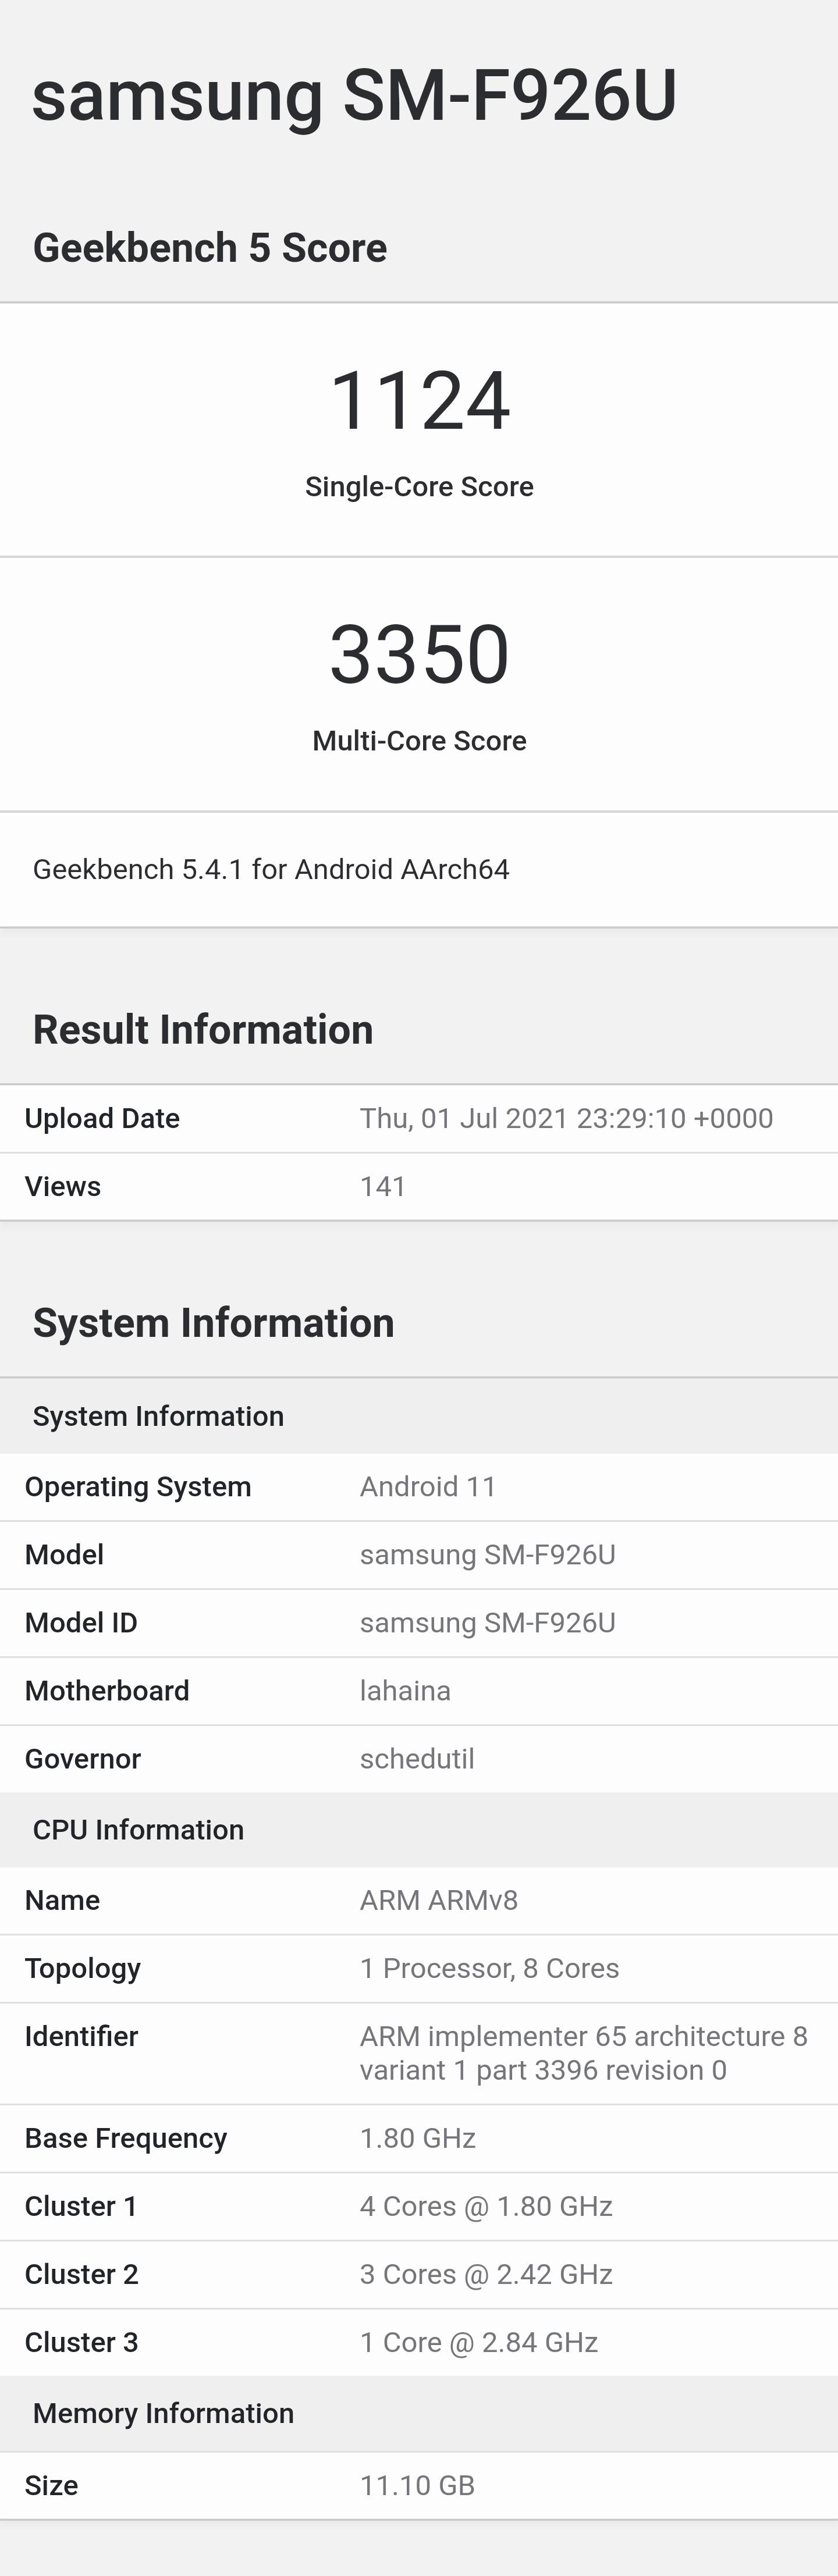Click the Views count 141
838x2576 pixels.
383,1186
